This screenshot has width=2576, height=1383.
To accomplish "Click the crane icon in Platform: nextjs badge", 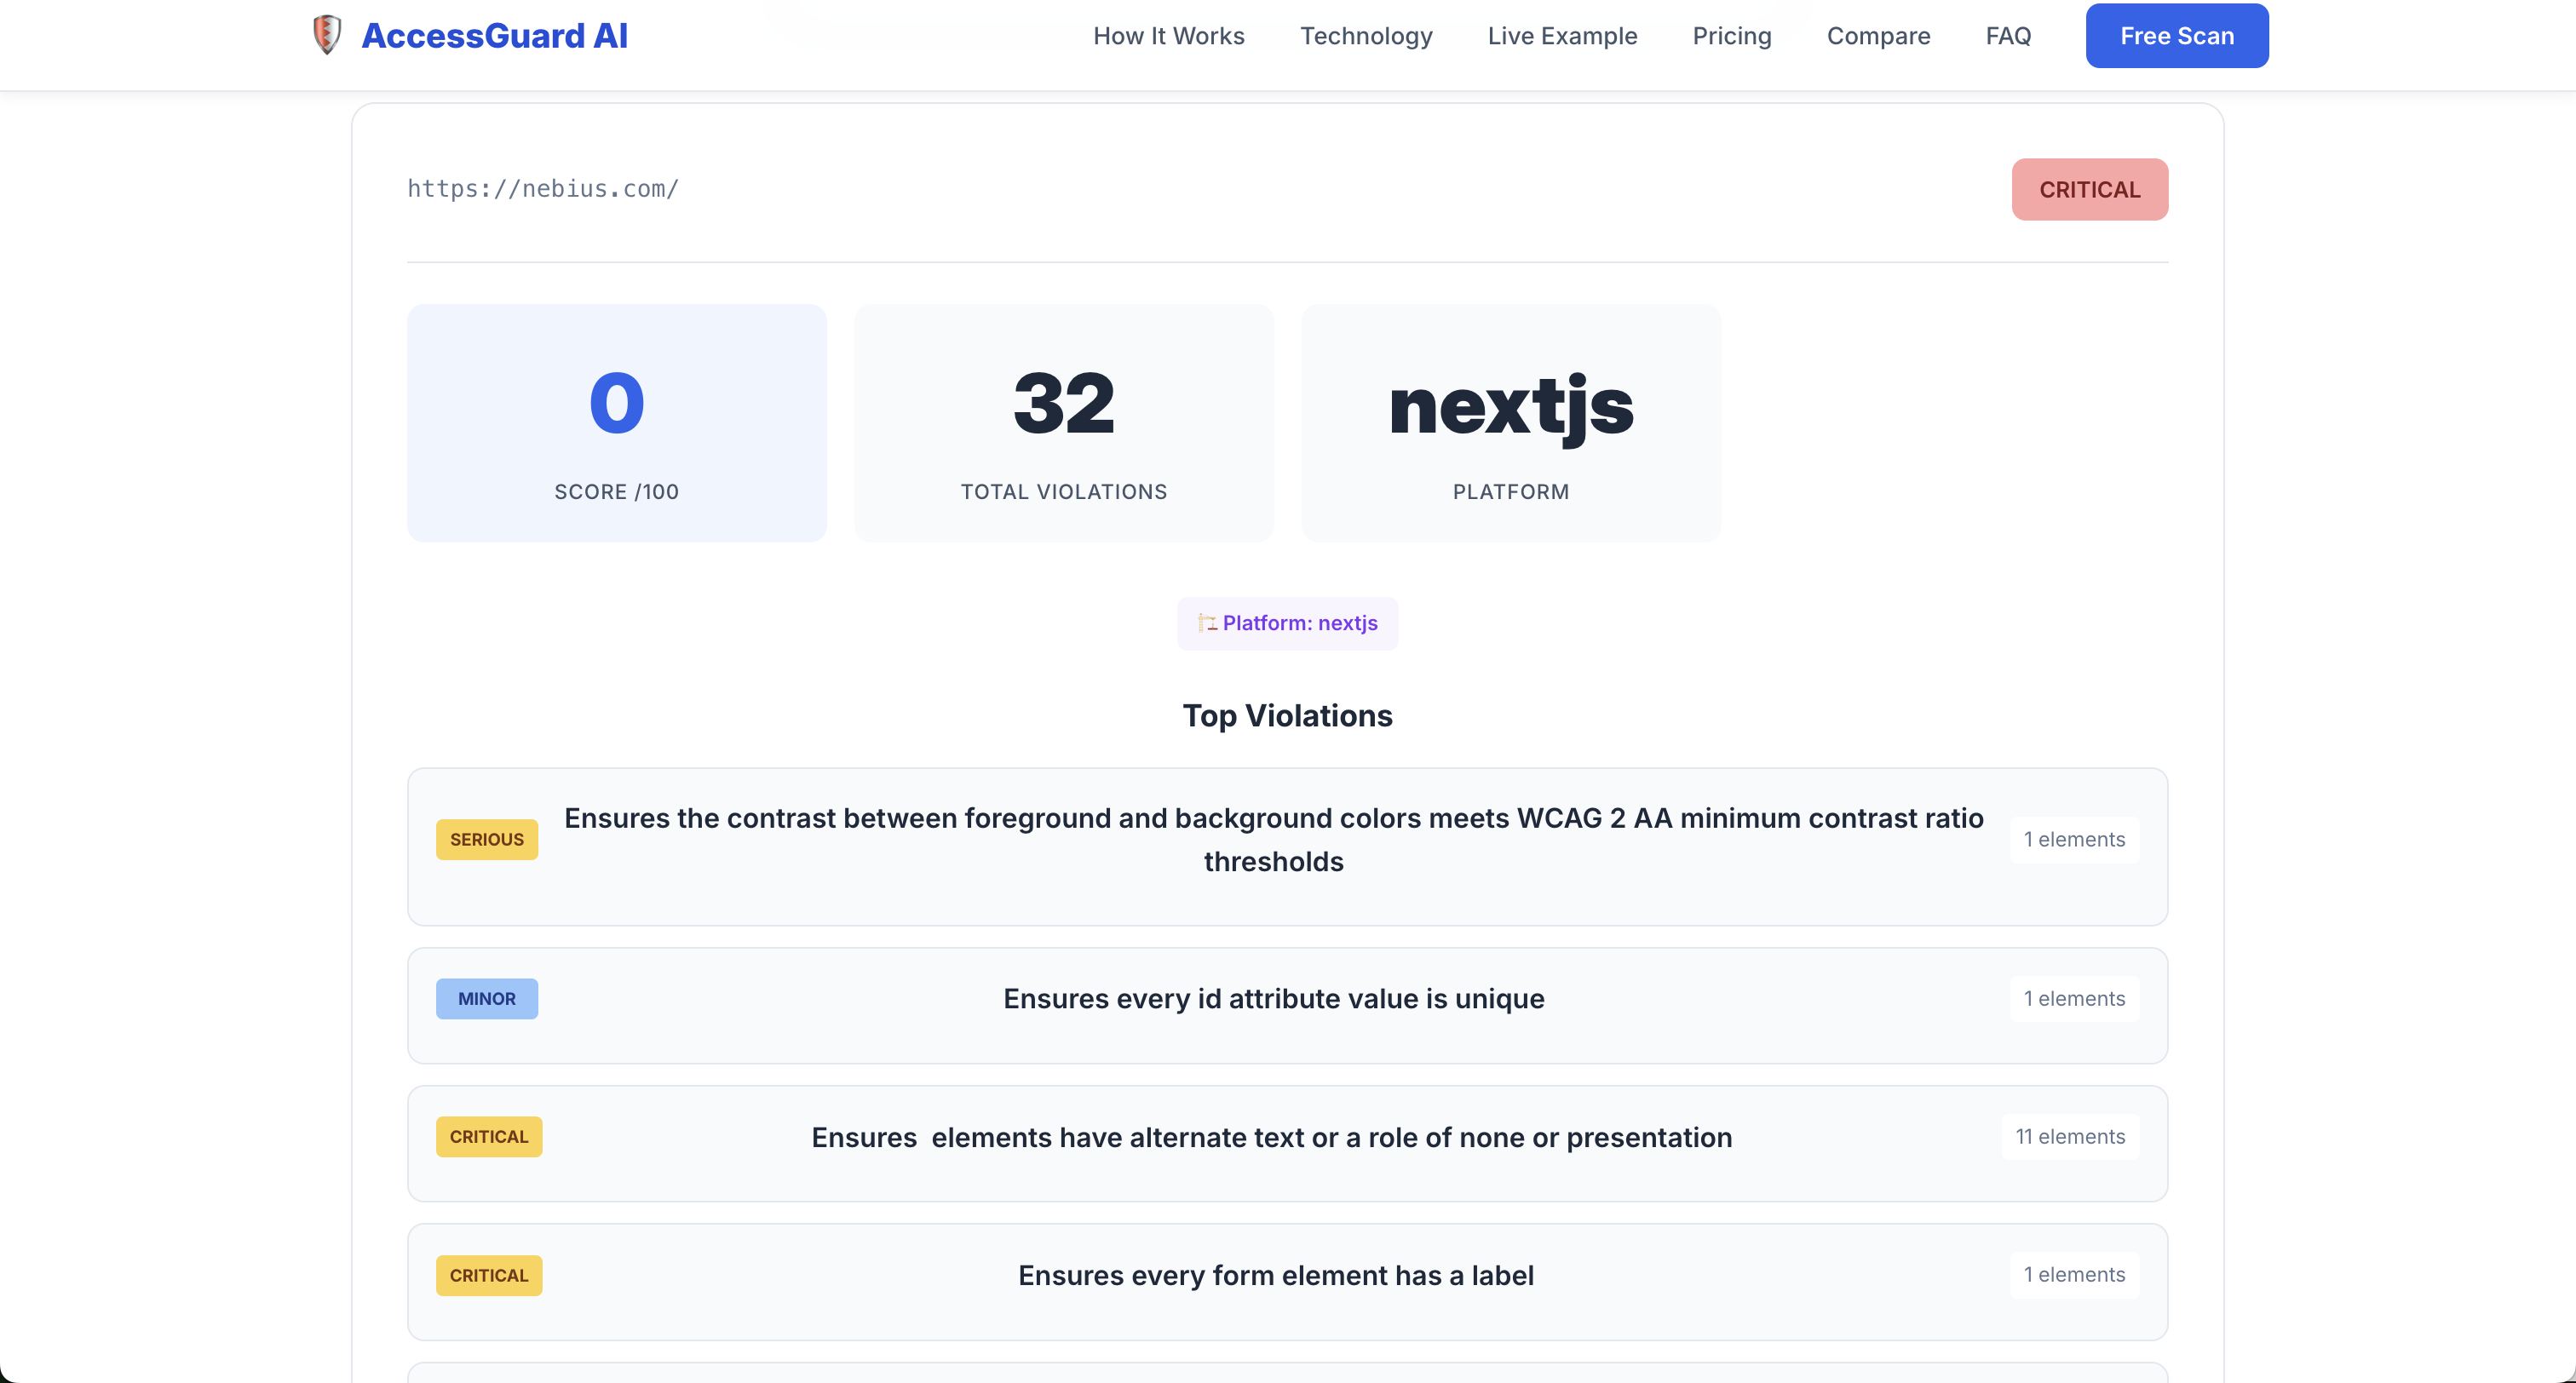I will 1207,623.
